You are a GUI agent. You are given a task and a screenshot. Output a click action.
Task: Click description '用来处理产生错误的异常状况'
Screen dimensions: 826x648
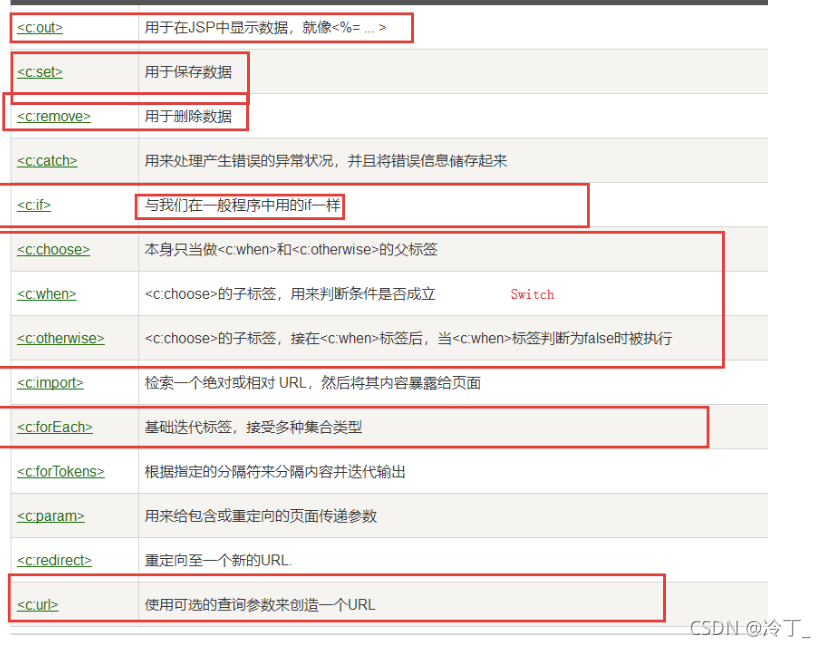(239, 161)
